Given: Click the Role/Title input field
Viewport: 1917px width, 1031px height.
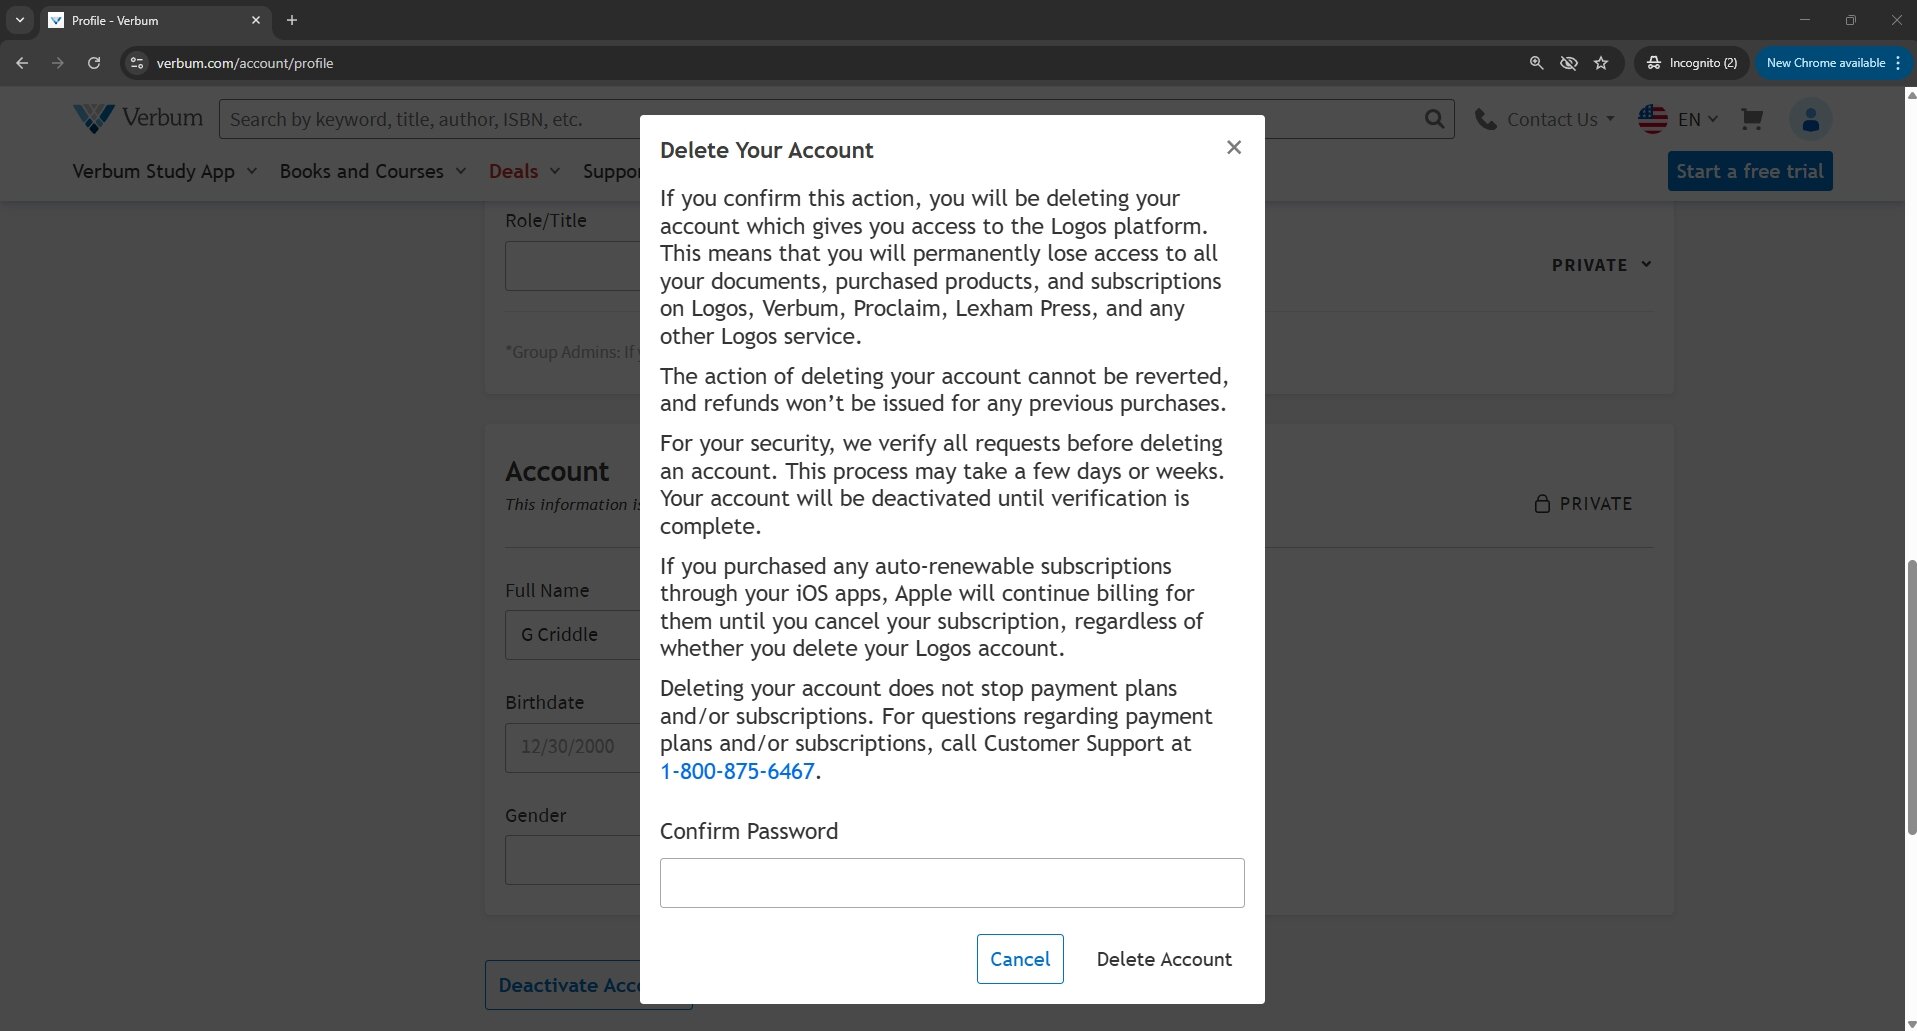Looking at the screenshot, I should (573, 266).
